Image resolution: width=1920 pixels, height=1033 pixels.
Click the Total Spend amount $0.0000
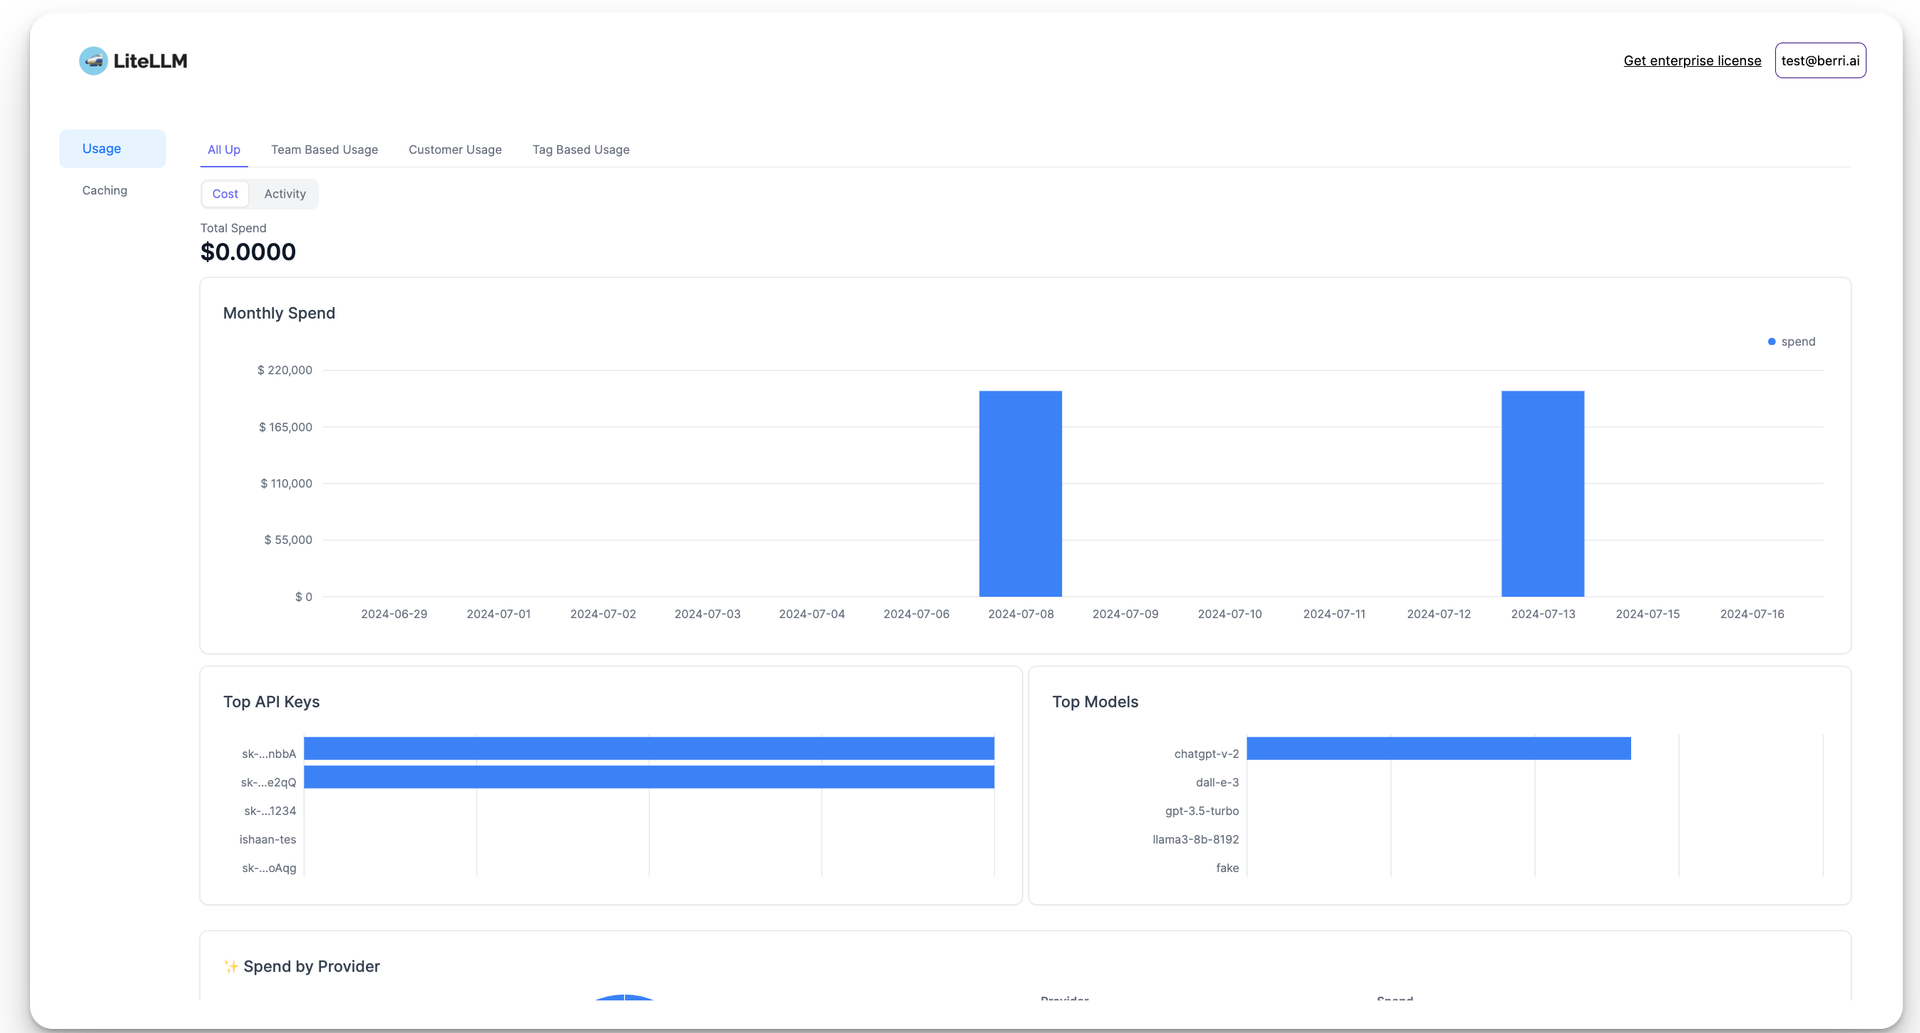pyautogui.click(x=248, y=252)
